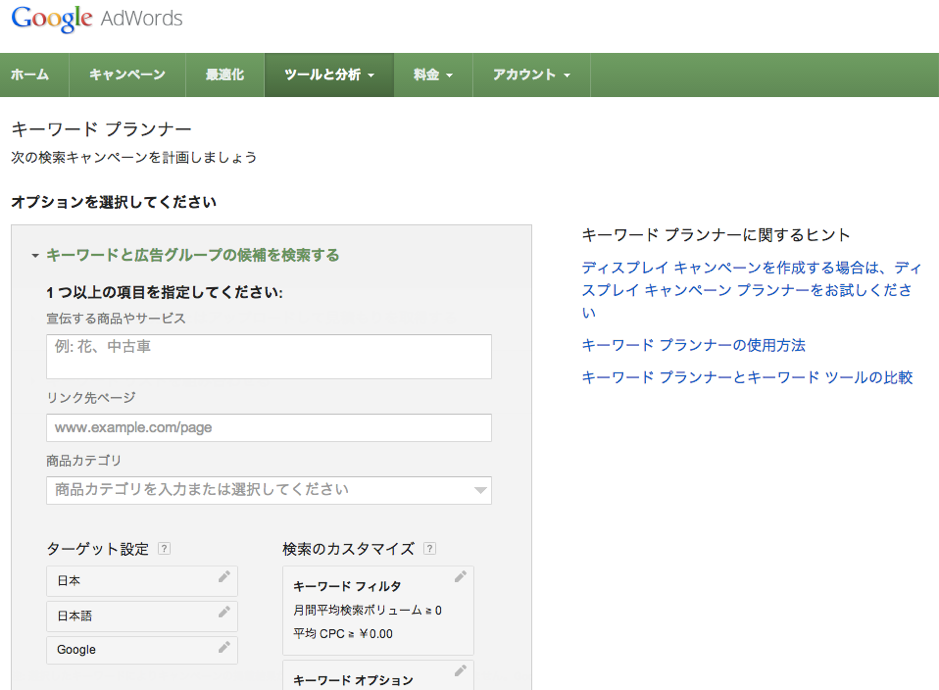Screen dimensions: 939x690
Task: Open the ディスプレイ キャンペーン プランナー hint link
Action: pyautogui.click(x=752, y=290)
